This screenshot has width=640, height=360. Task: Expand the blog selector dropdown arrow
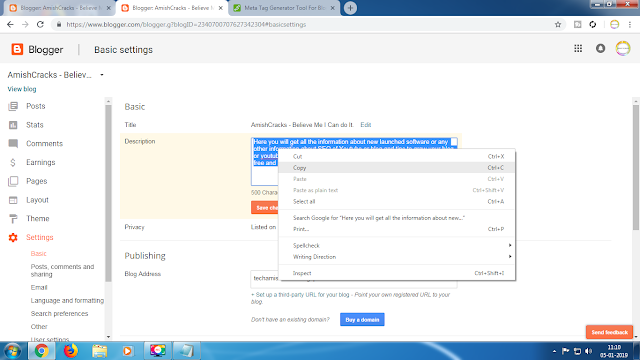(102, 75)
